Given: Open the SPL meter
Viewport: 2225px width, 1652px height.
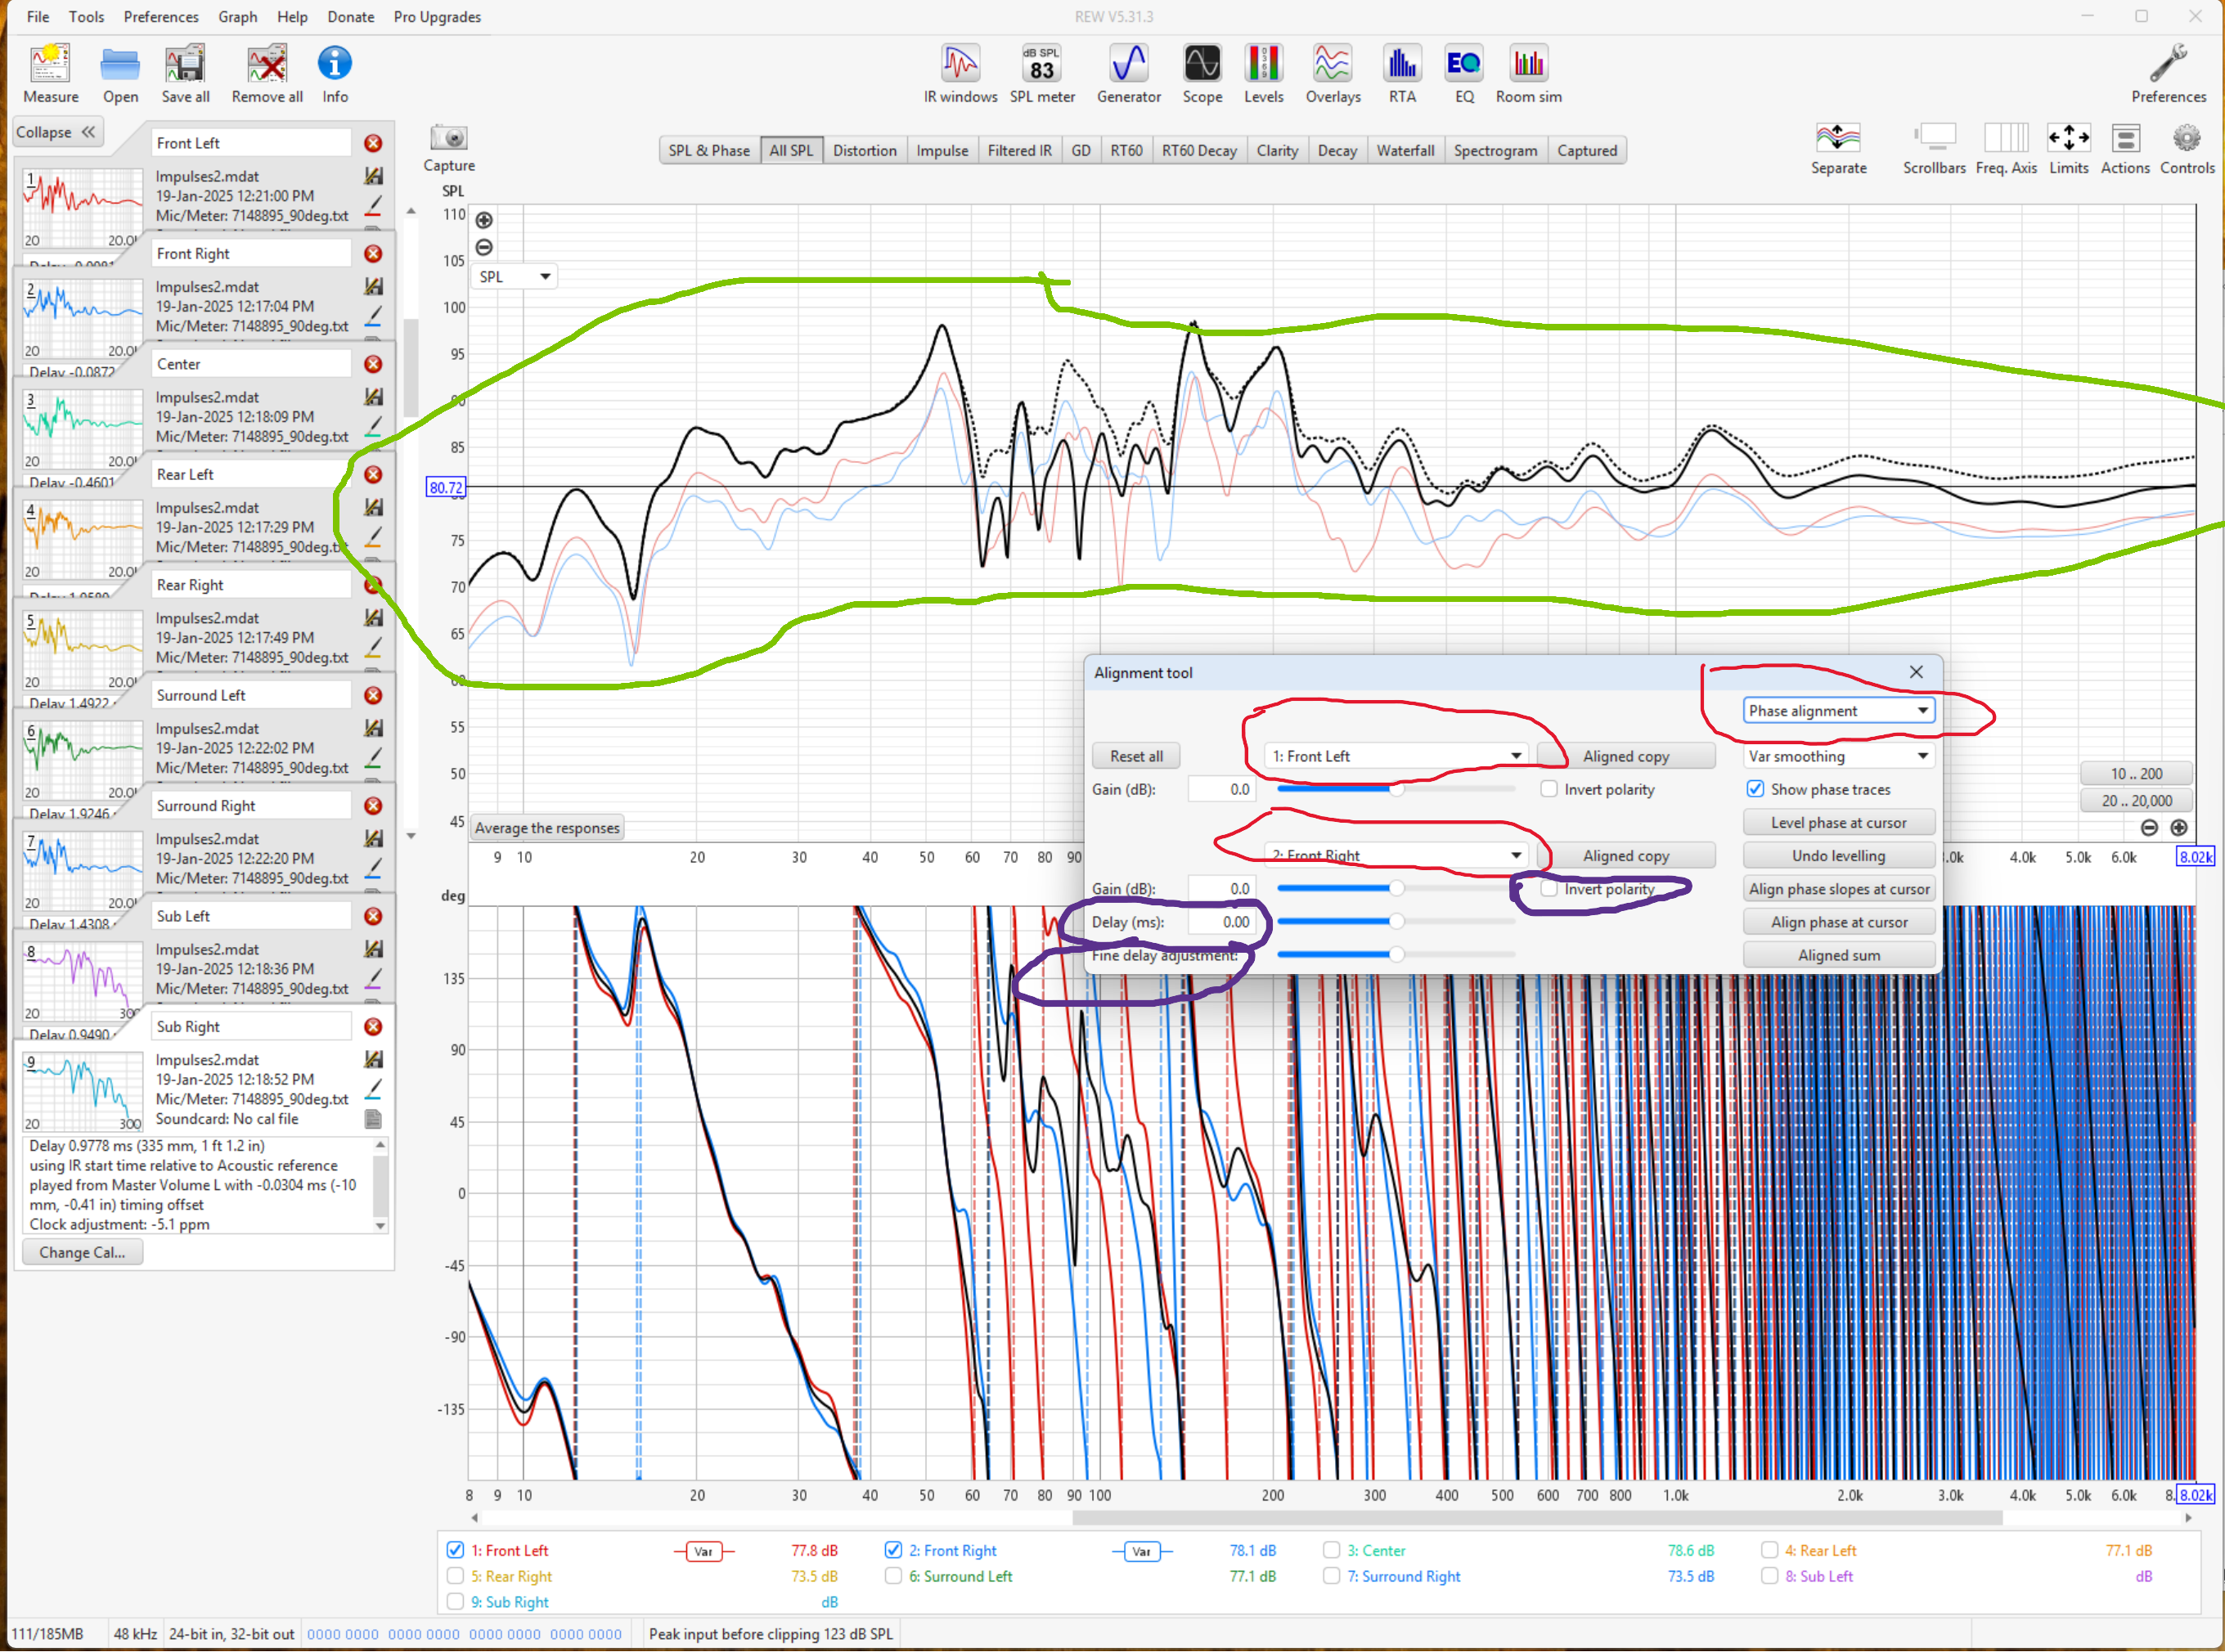Looking at the screenshot, I should point(1042,73).
